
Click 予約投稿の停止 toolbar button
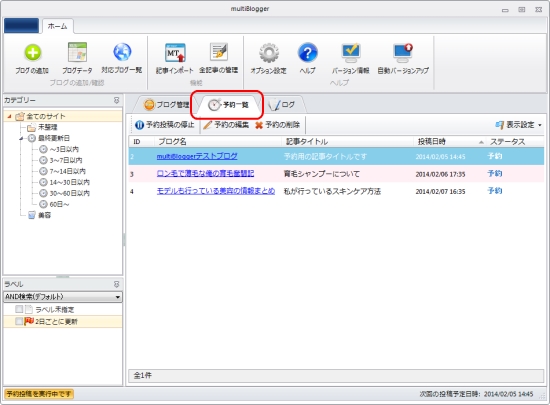[x=165, y=125]
